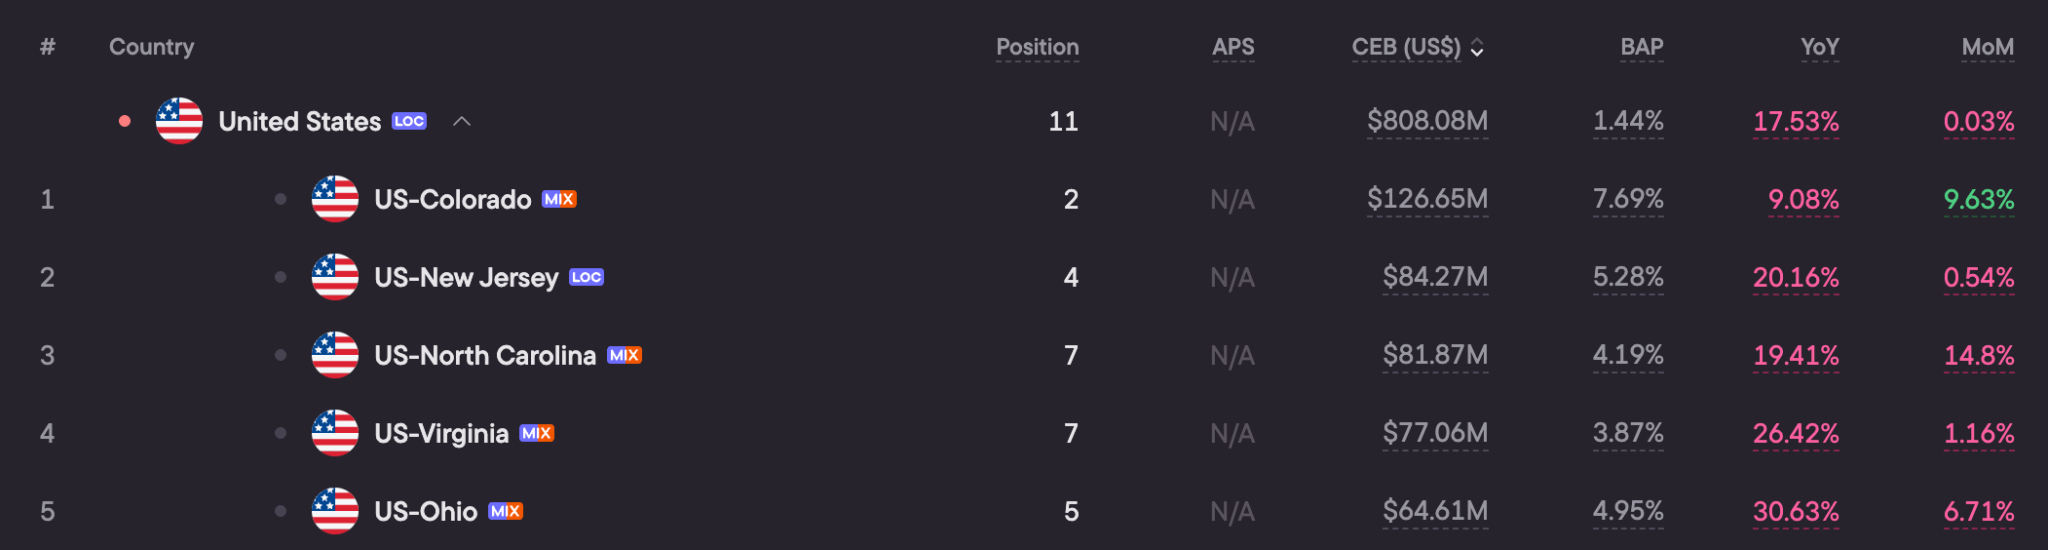Collapse the United States row chevron
Screen dimensions: 2048x550
[x=461, y=121]
